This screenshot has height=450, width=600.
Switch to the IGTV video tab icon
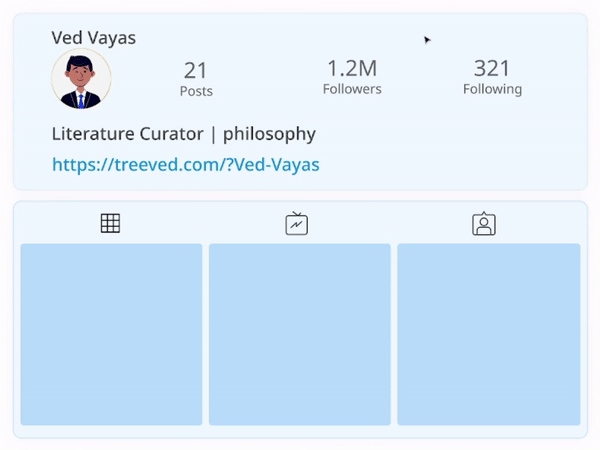tap(297, 223)
